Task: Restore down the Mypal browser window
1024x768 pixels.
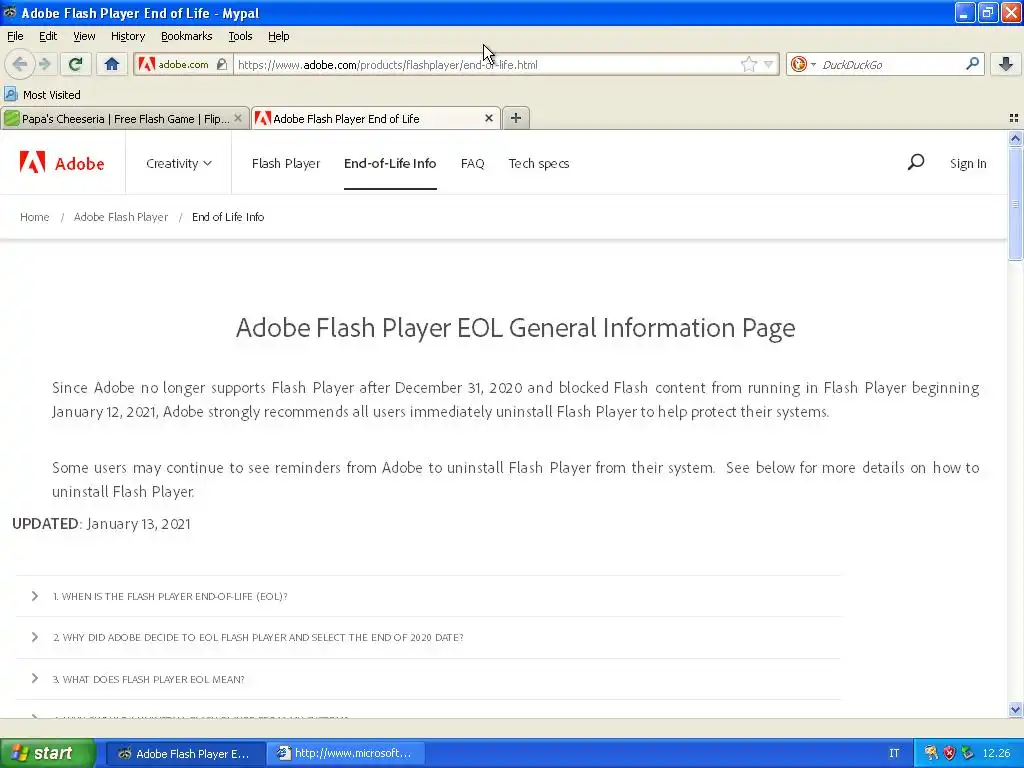Action: [x=987, y=12]
